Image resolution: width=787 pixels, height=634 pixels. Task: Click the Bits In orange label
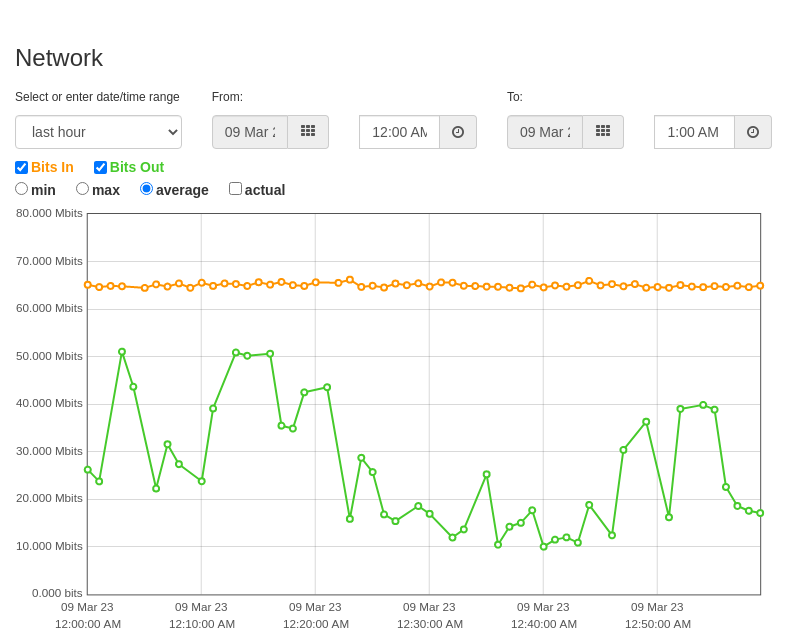(x=52, y=167)
